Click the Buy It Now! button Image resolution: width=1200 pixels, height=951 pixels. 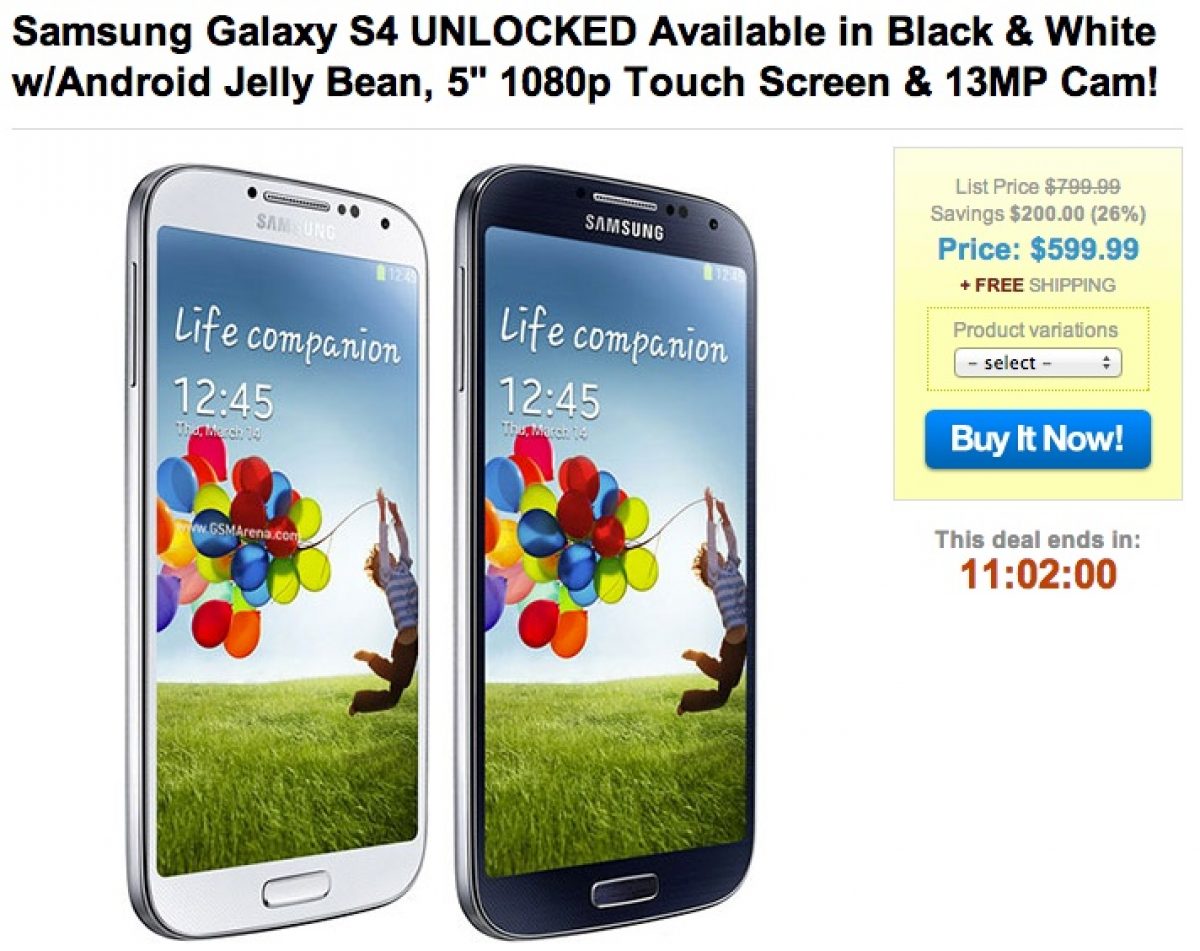tap(1037, 439)
